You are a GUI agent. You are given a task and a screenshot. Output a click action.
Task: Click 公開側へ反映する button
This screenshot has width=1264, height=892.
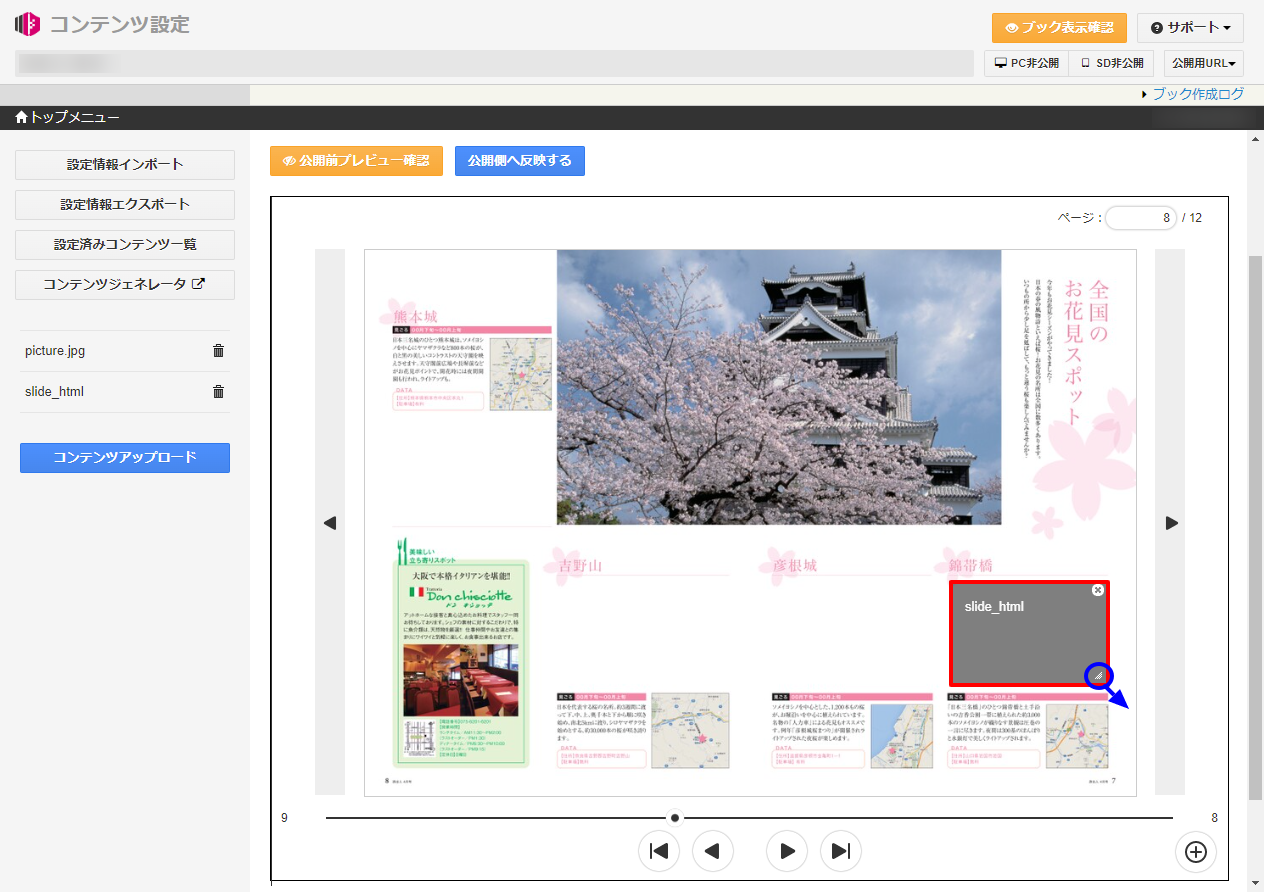519,161
